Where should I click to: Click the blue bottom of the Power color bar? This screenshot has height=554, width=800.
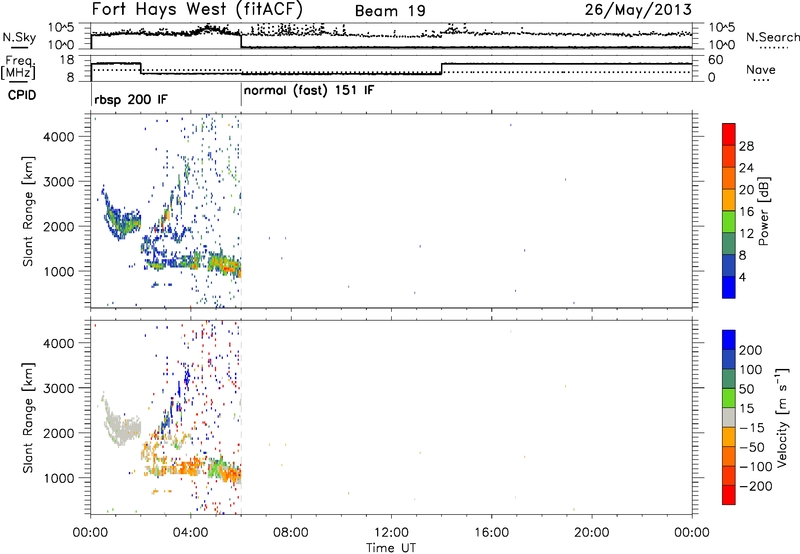click(729, 287)
